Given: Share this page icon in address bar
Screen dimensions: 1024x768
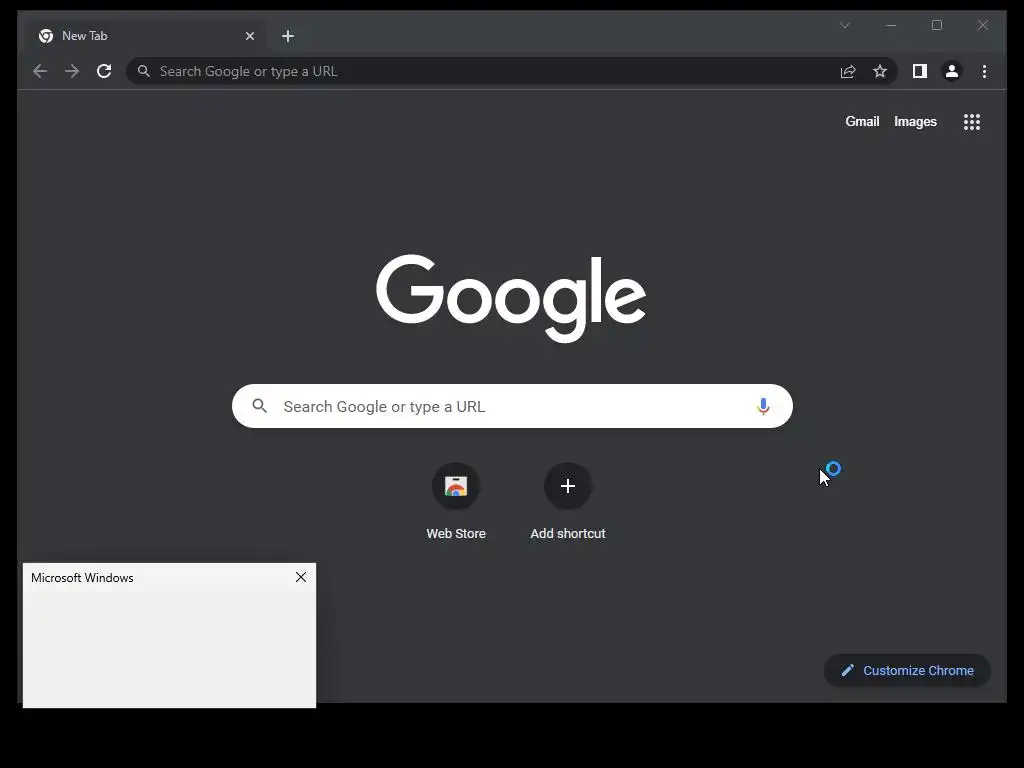Looking at the screenshot, I should (x=848, y=71).
